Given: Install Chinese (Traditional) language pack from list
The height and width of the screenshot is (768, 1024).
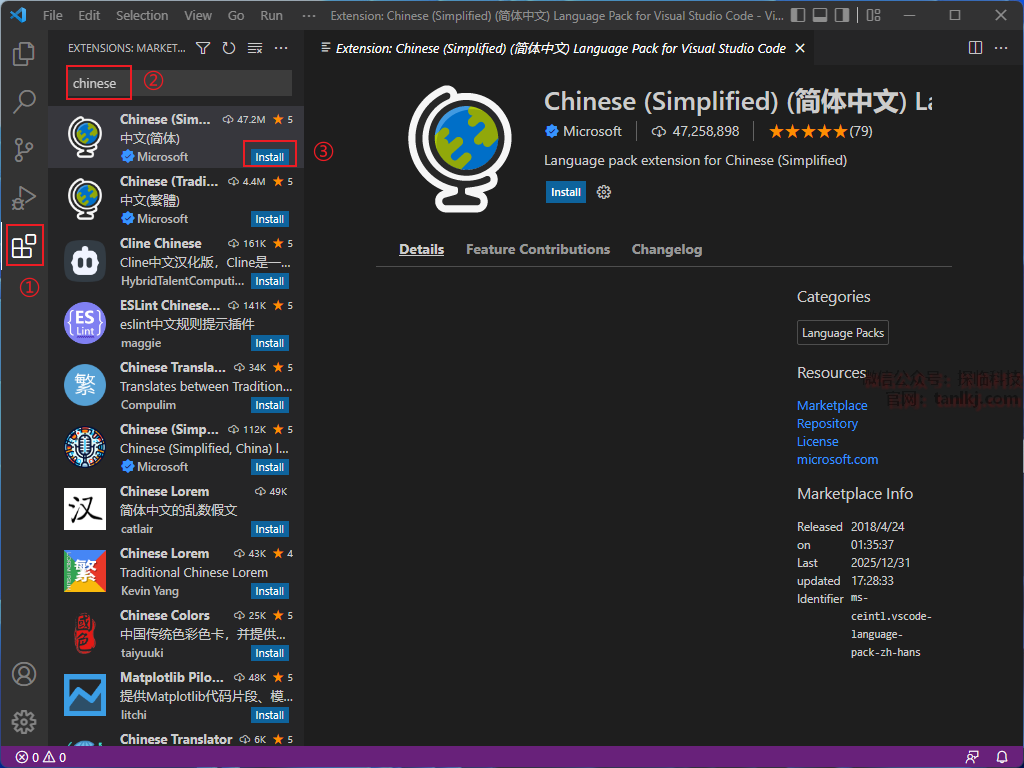Looking at the screenshot, I should click(x=269, y=219).
